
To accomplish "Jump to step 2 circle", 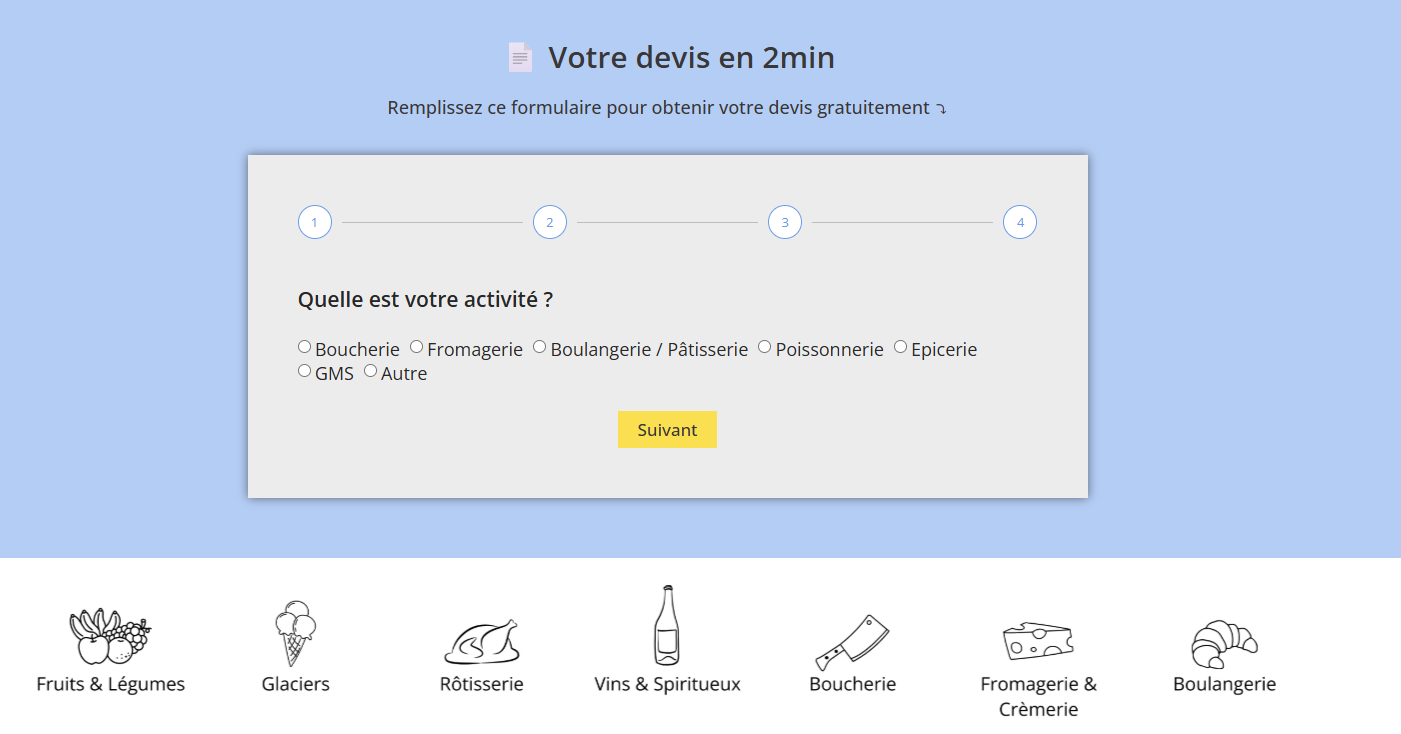I will pyautogui.click(x=550, y=222).
